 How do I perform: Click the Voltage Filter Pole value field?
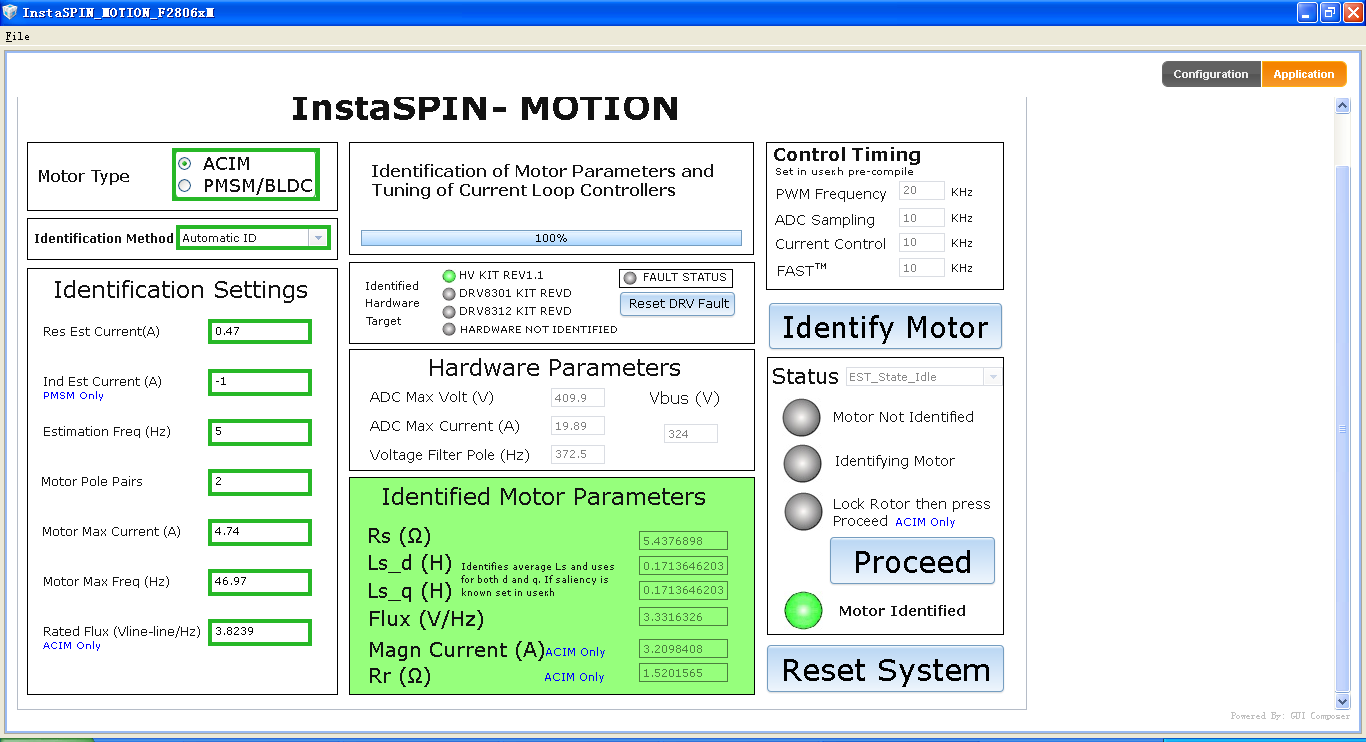click(x=578, y=454)
